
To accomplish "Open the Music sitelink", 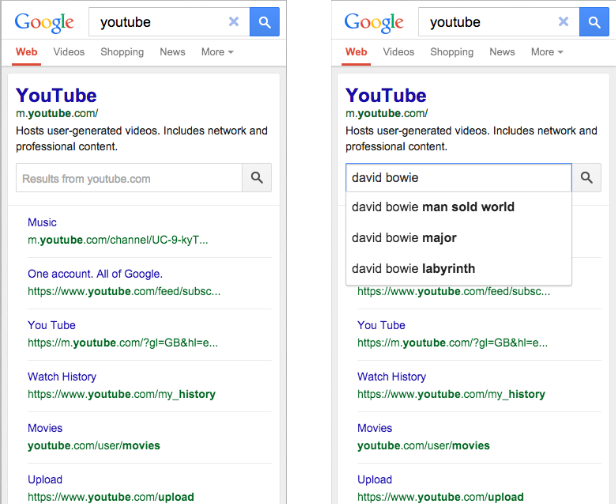I will click(42, 222).
